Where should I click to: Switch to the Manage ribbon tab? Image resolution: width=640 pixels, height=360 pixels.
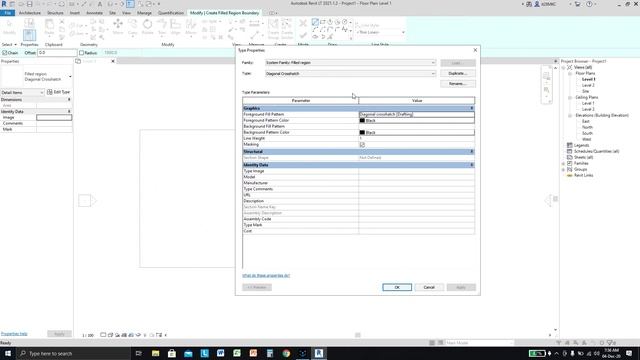point(144,13)
